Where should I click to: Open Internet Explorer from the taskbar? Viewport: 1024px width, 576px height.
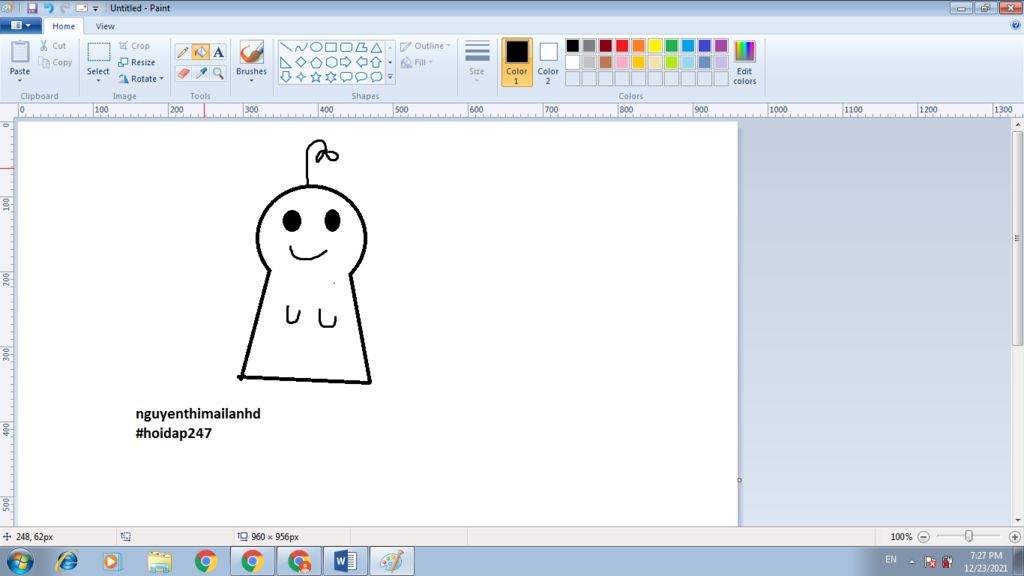tap(67, 561)
